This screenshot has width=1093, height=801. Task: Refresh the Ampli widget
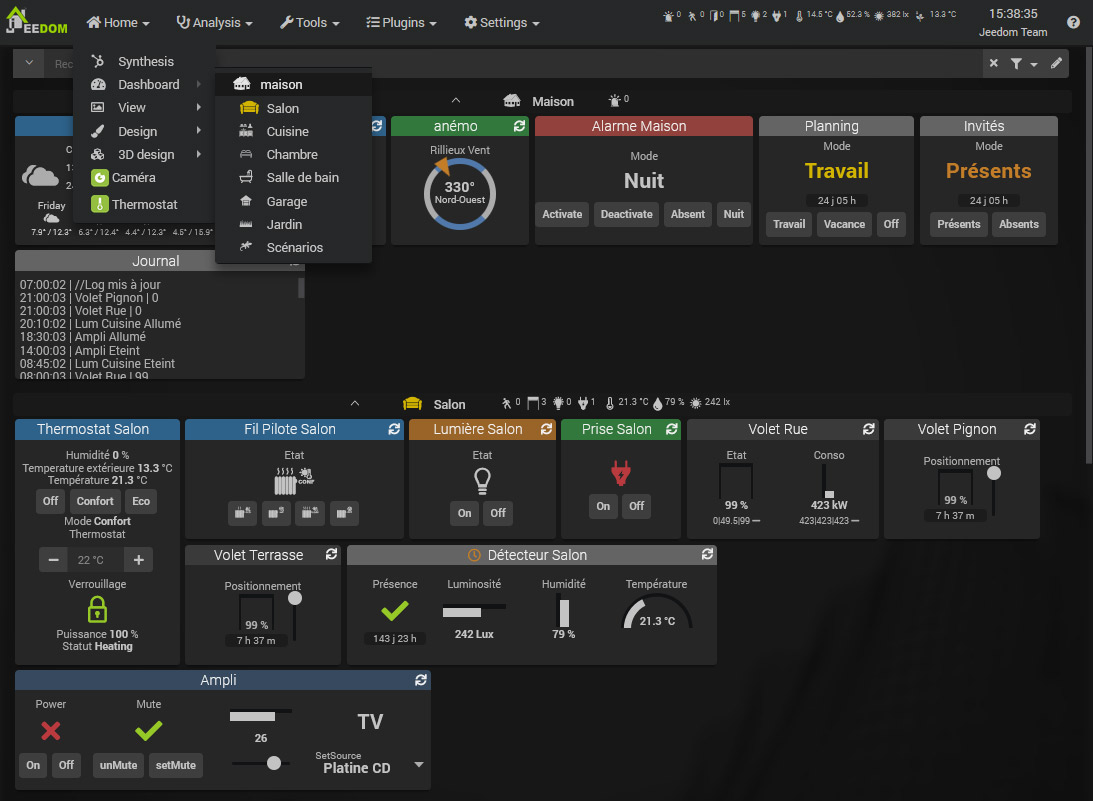pos(420,680)
